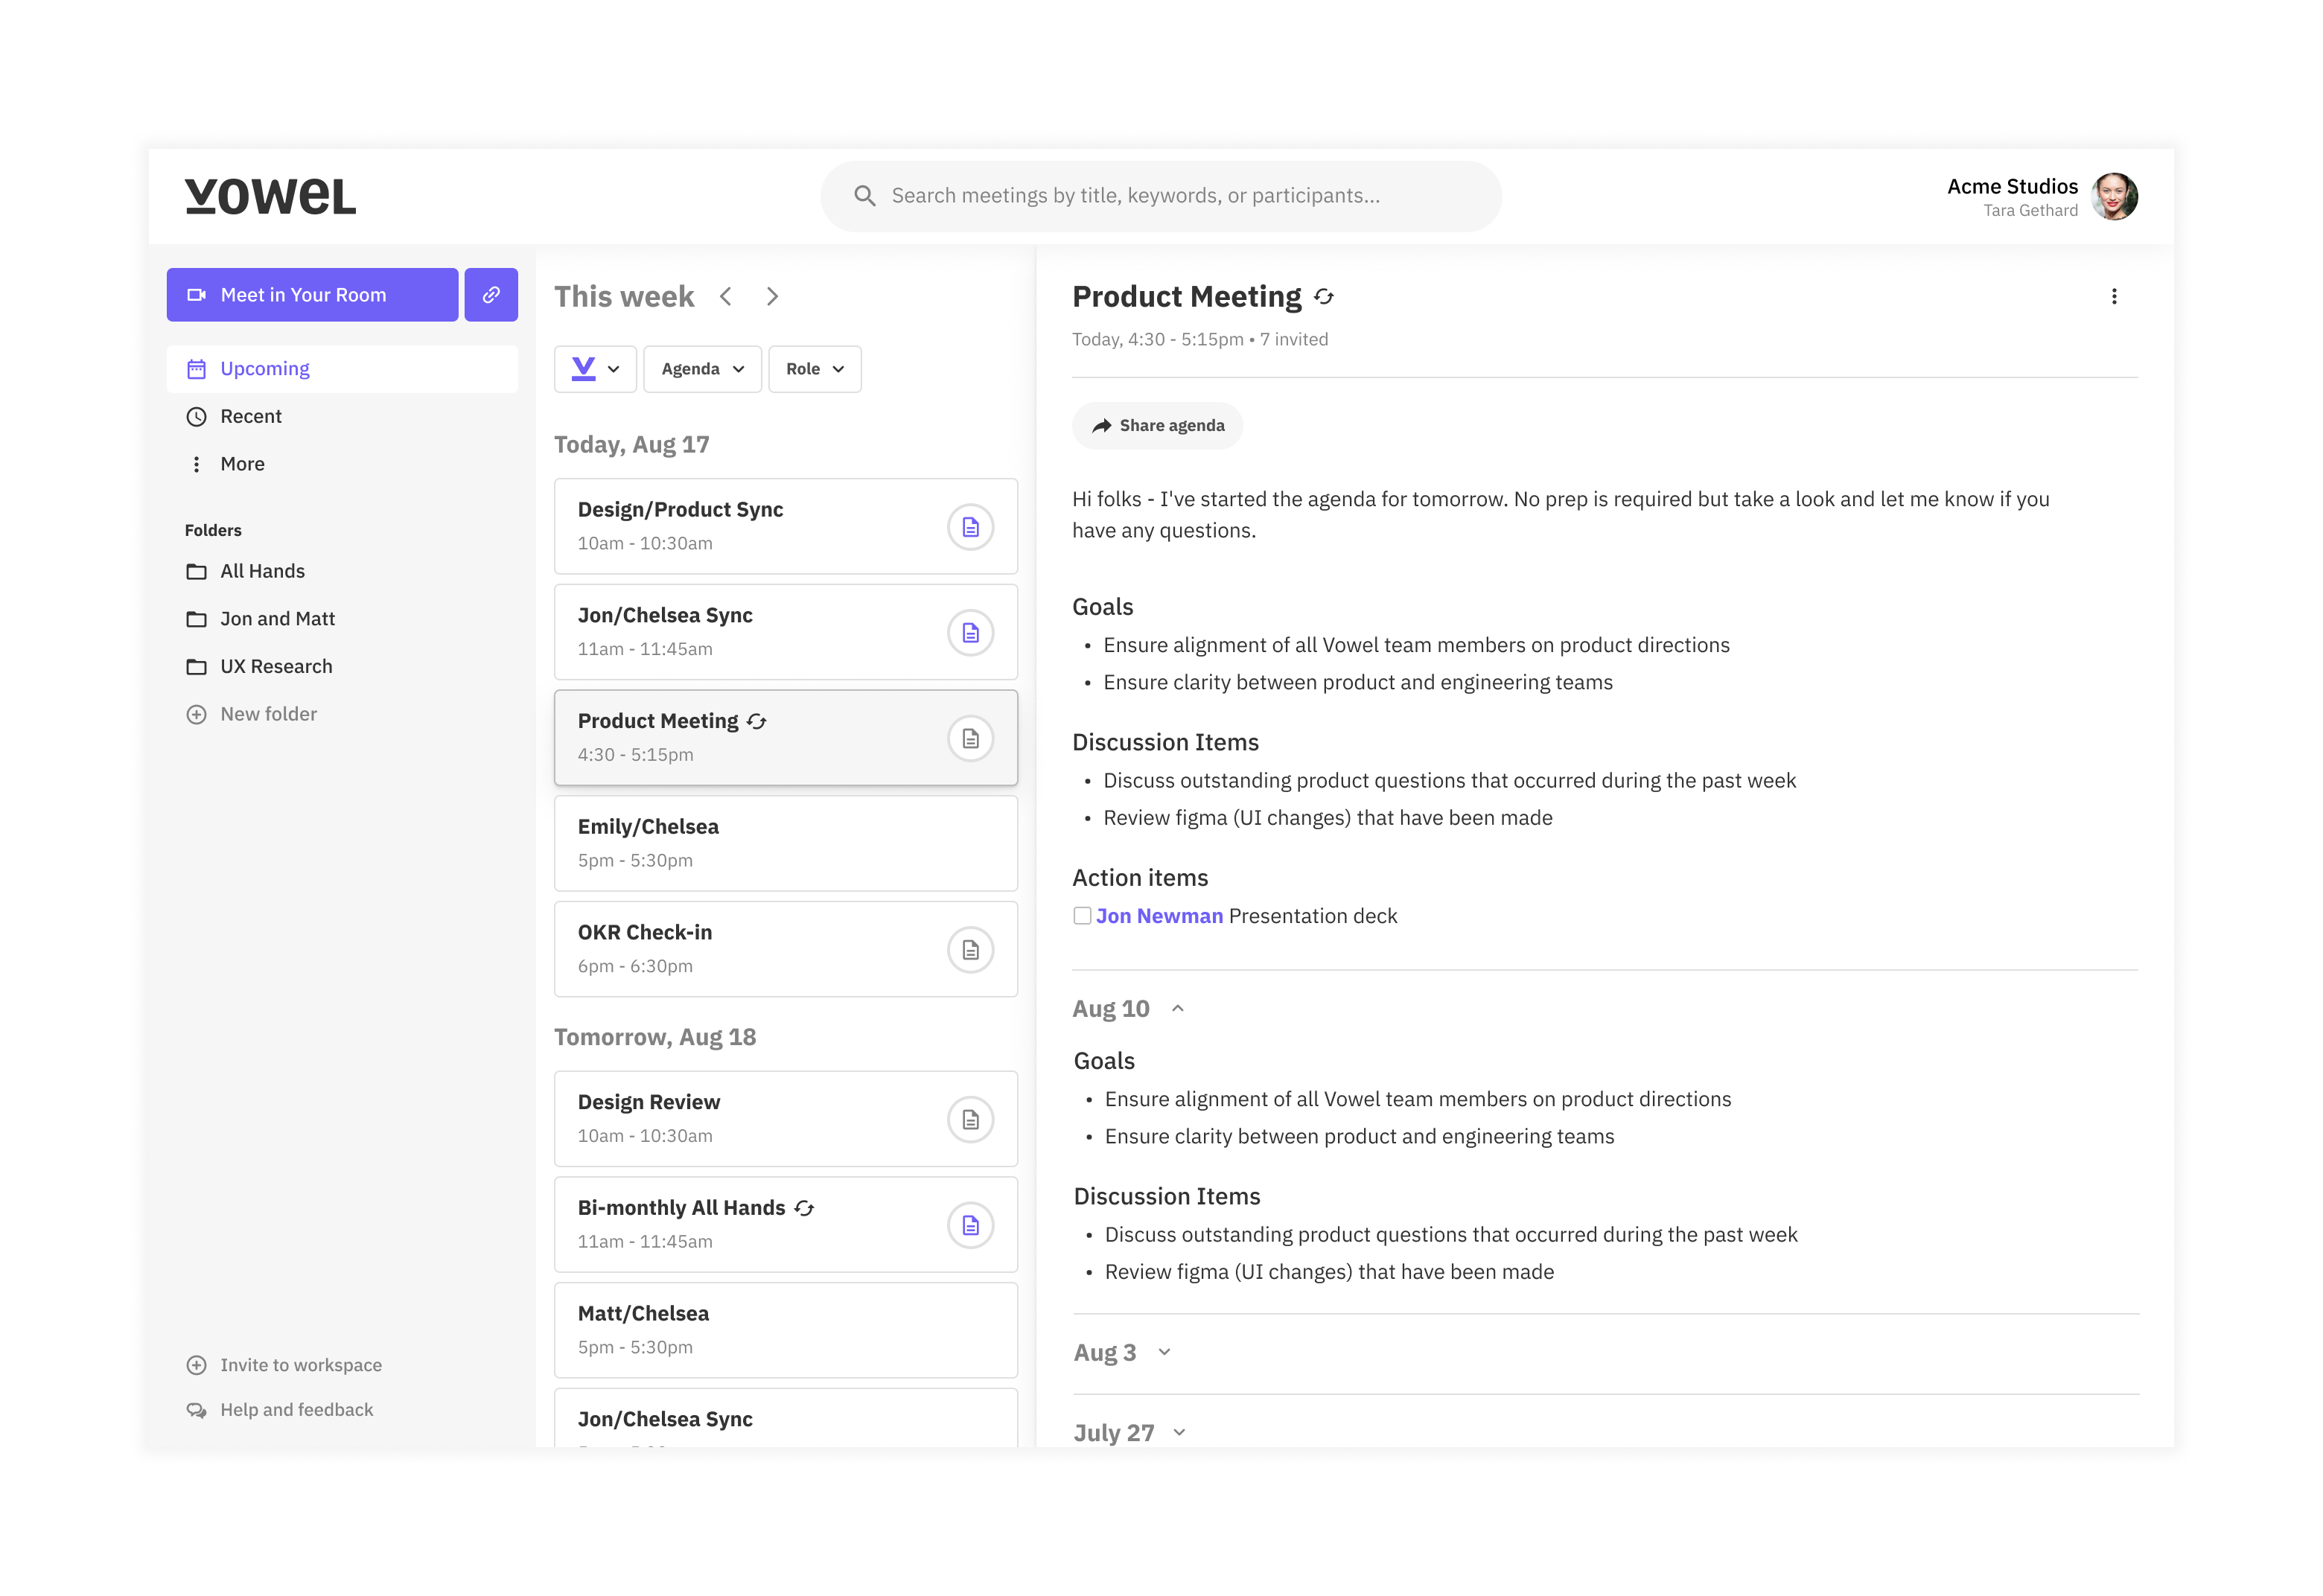Select the OKR Check-in meeting title
Screen dimensions: 2323x1596
(x=645, y=933)
